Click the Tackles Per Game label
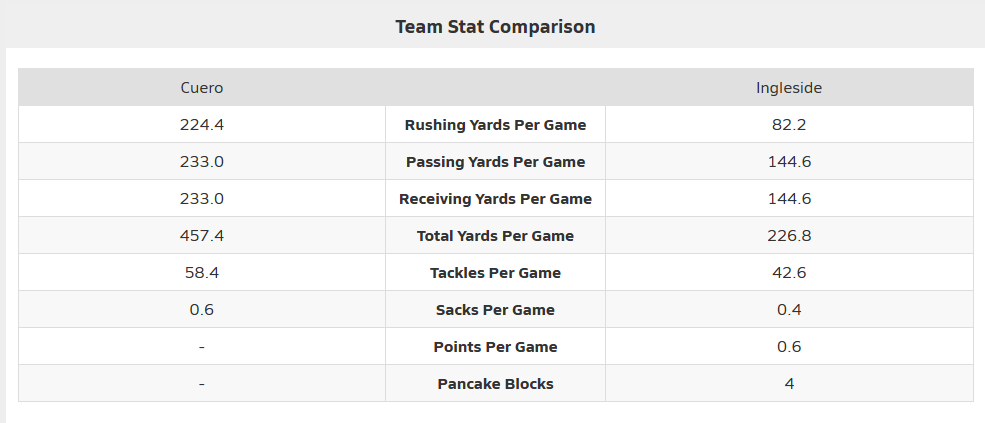The width and height of the screenshot is (985, 423). [495, 273]
